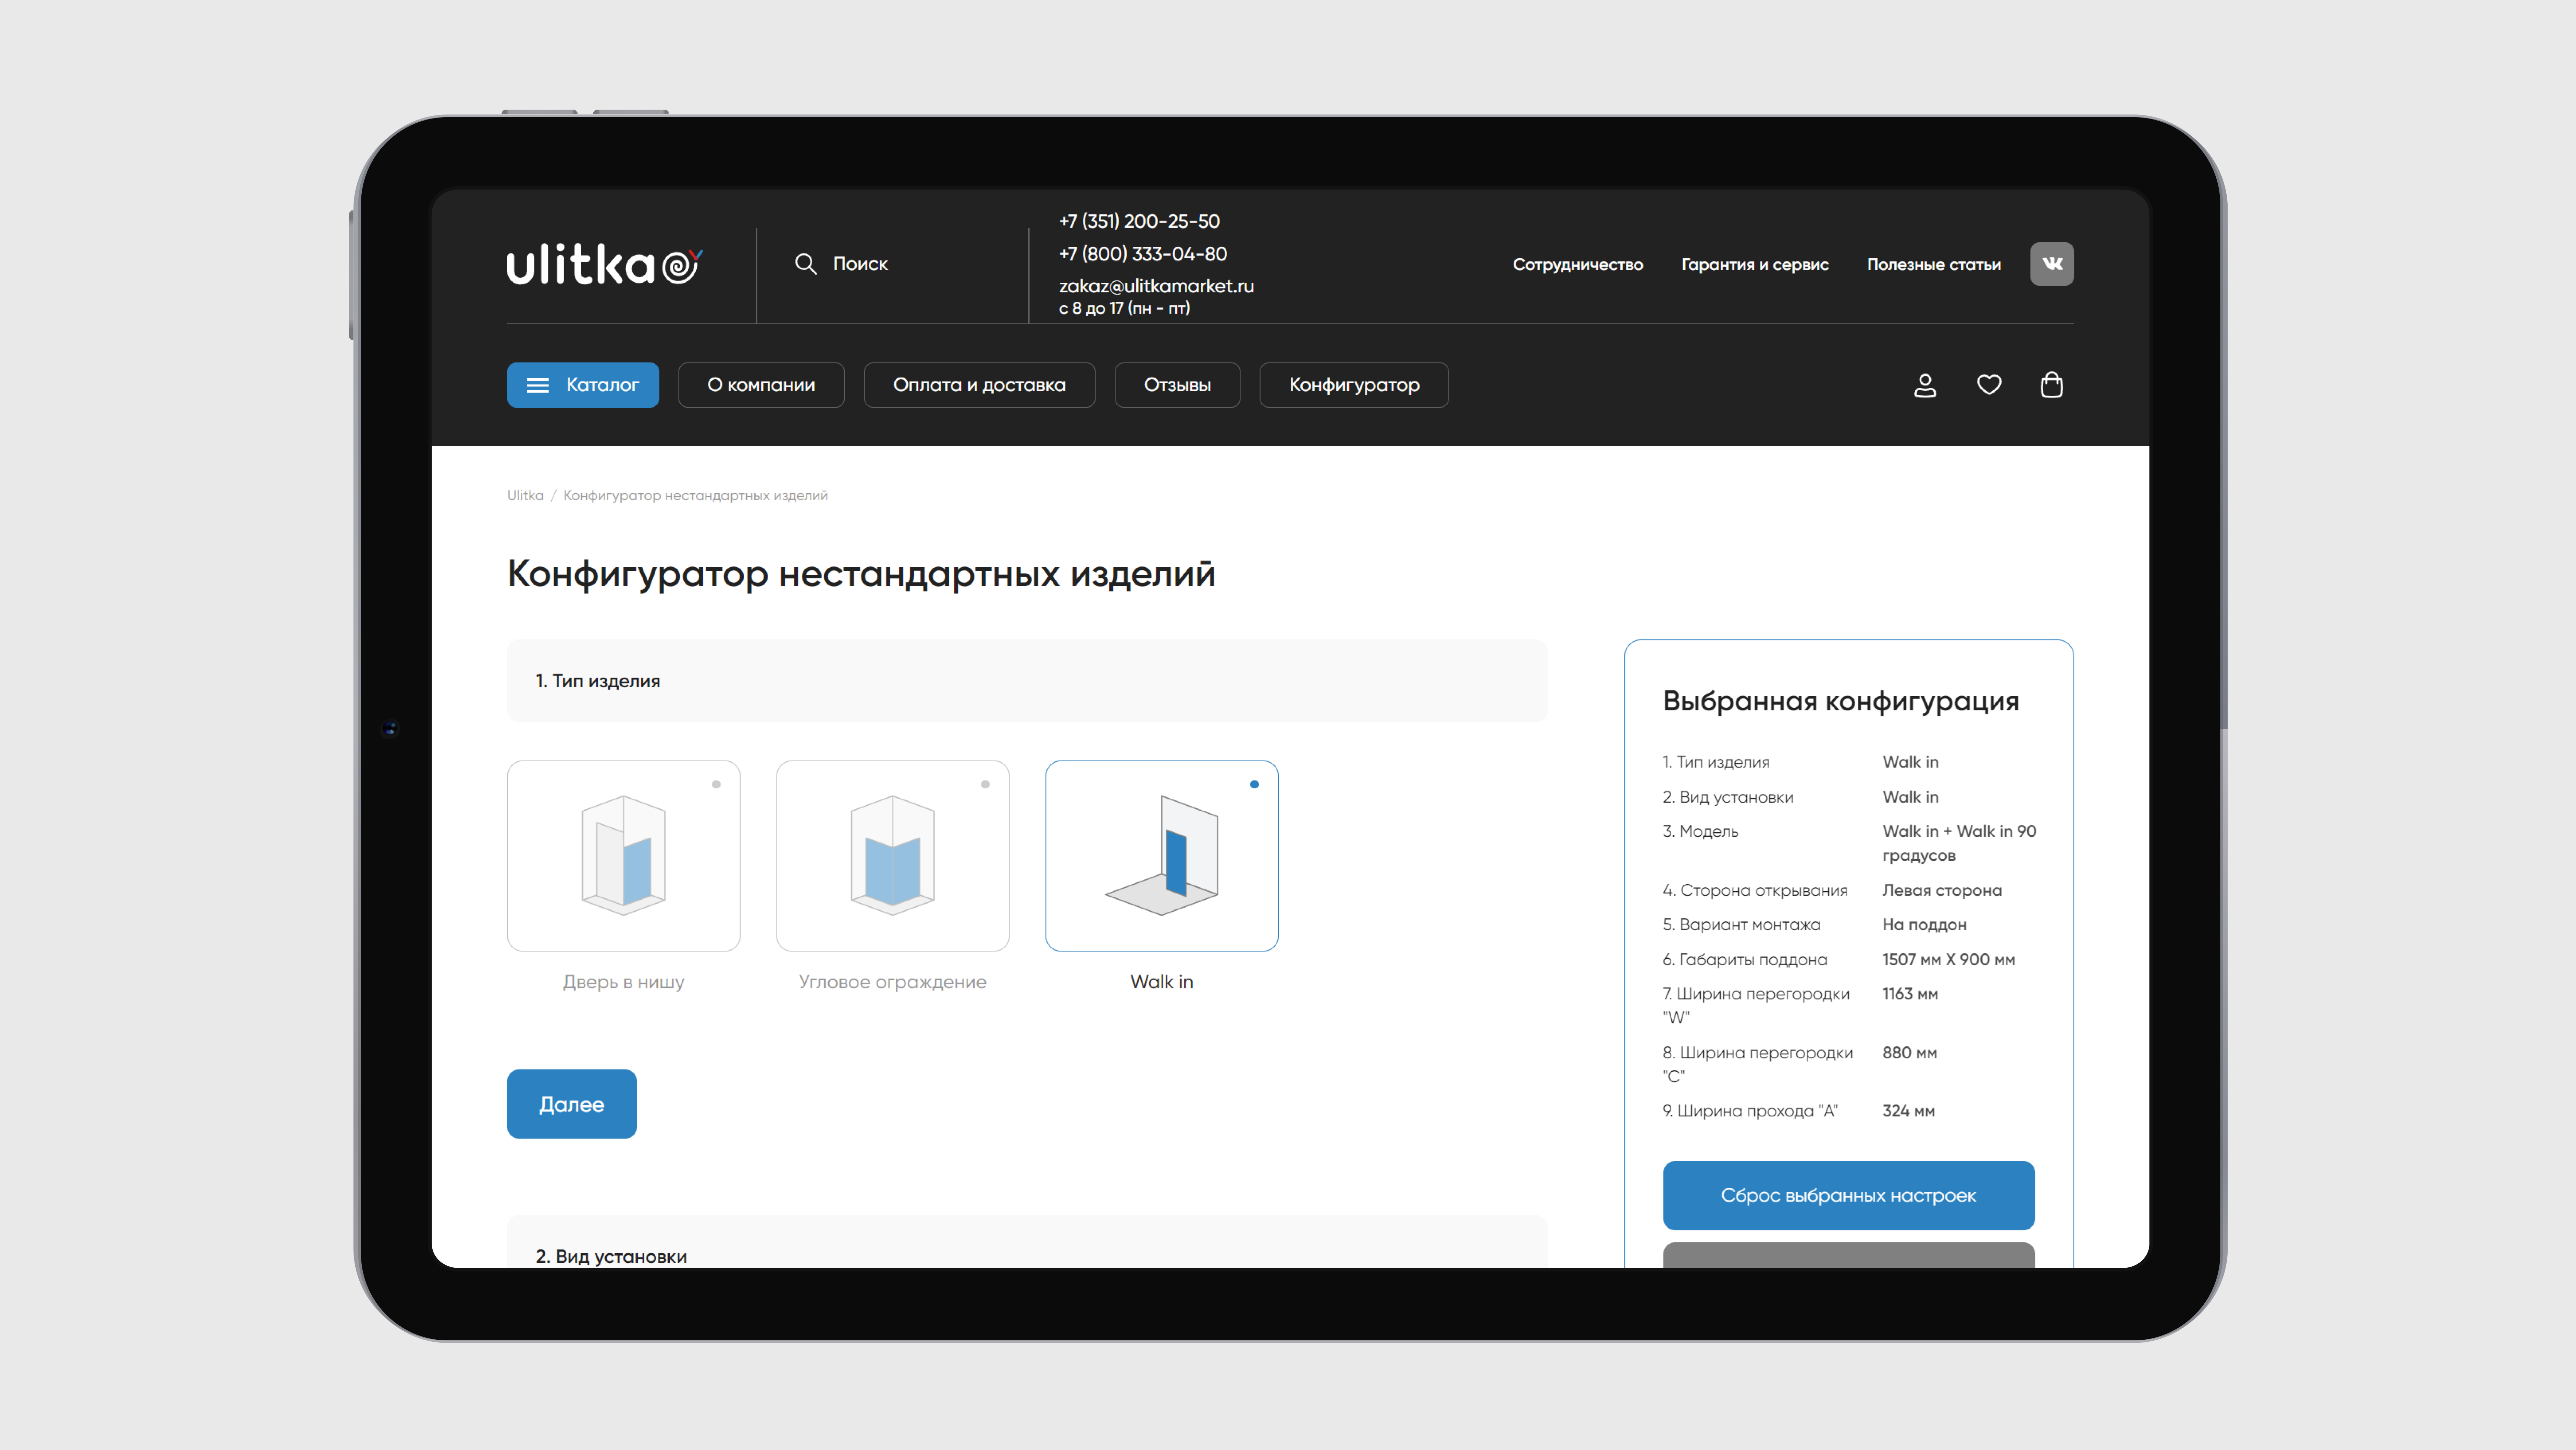Open the shopping bag cart icon
Screen dimensions: 2576x1450
pyautogui.click(x=2052, y=385)
